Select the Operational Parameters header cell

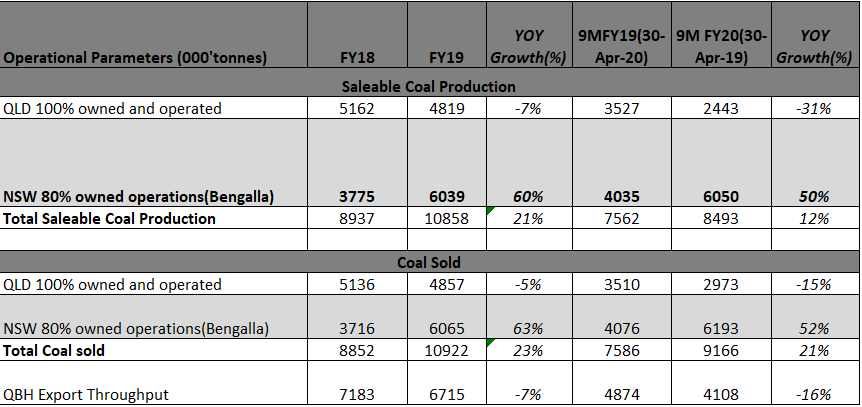(x=135, y=58)
